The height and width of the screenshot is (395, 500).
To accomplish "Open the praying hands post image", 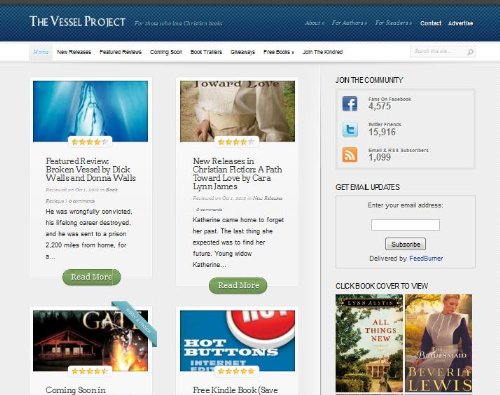I will click(x=90, y=111).
